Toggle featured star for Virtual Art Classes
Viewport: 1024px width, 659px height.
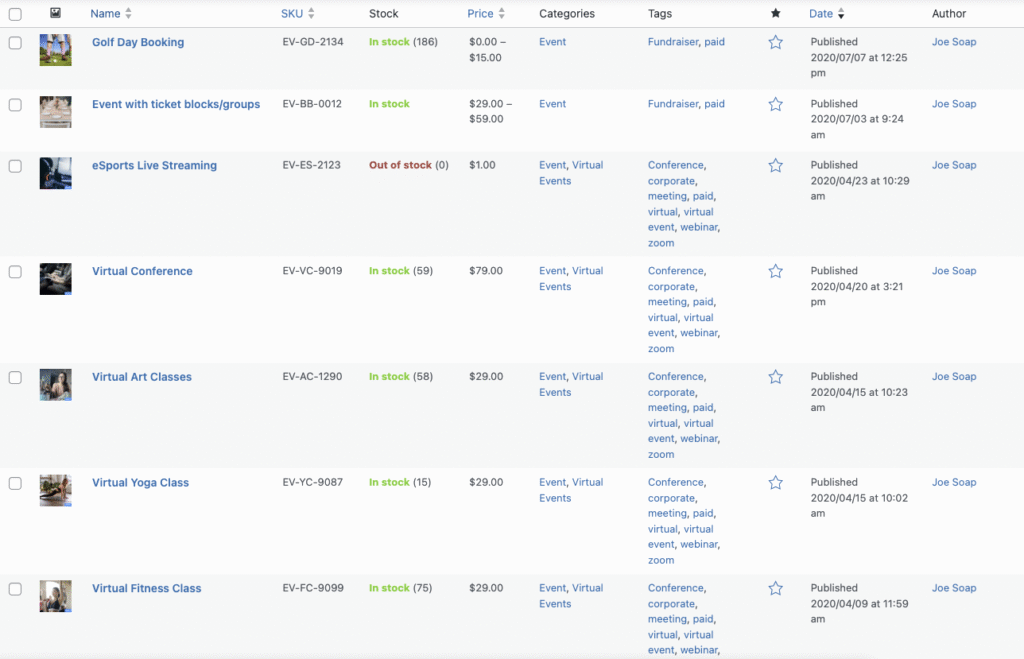[775, 377]
